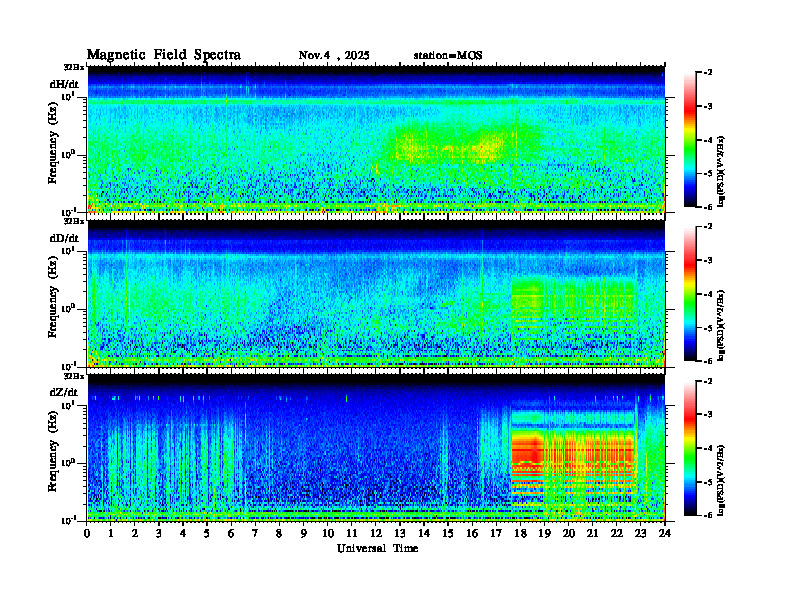This screenshot has width=792, height=612.
Task: Click hour label 5 on time axis
Action: 207,533
